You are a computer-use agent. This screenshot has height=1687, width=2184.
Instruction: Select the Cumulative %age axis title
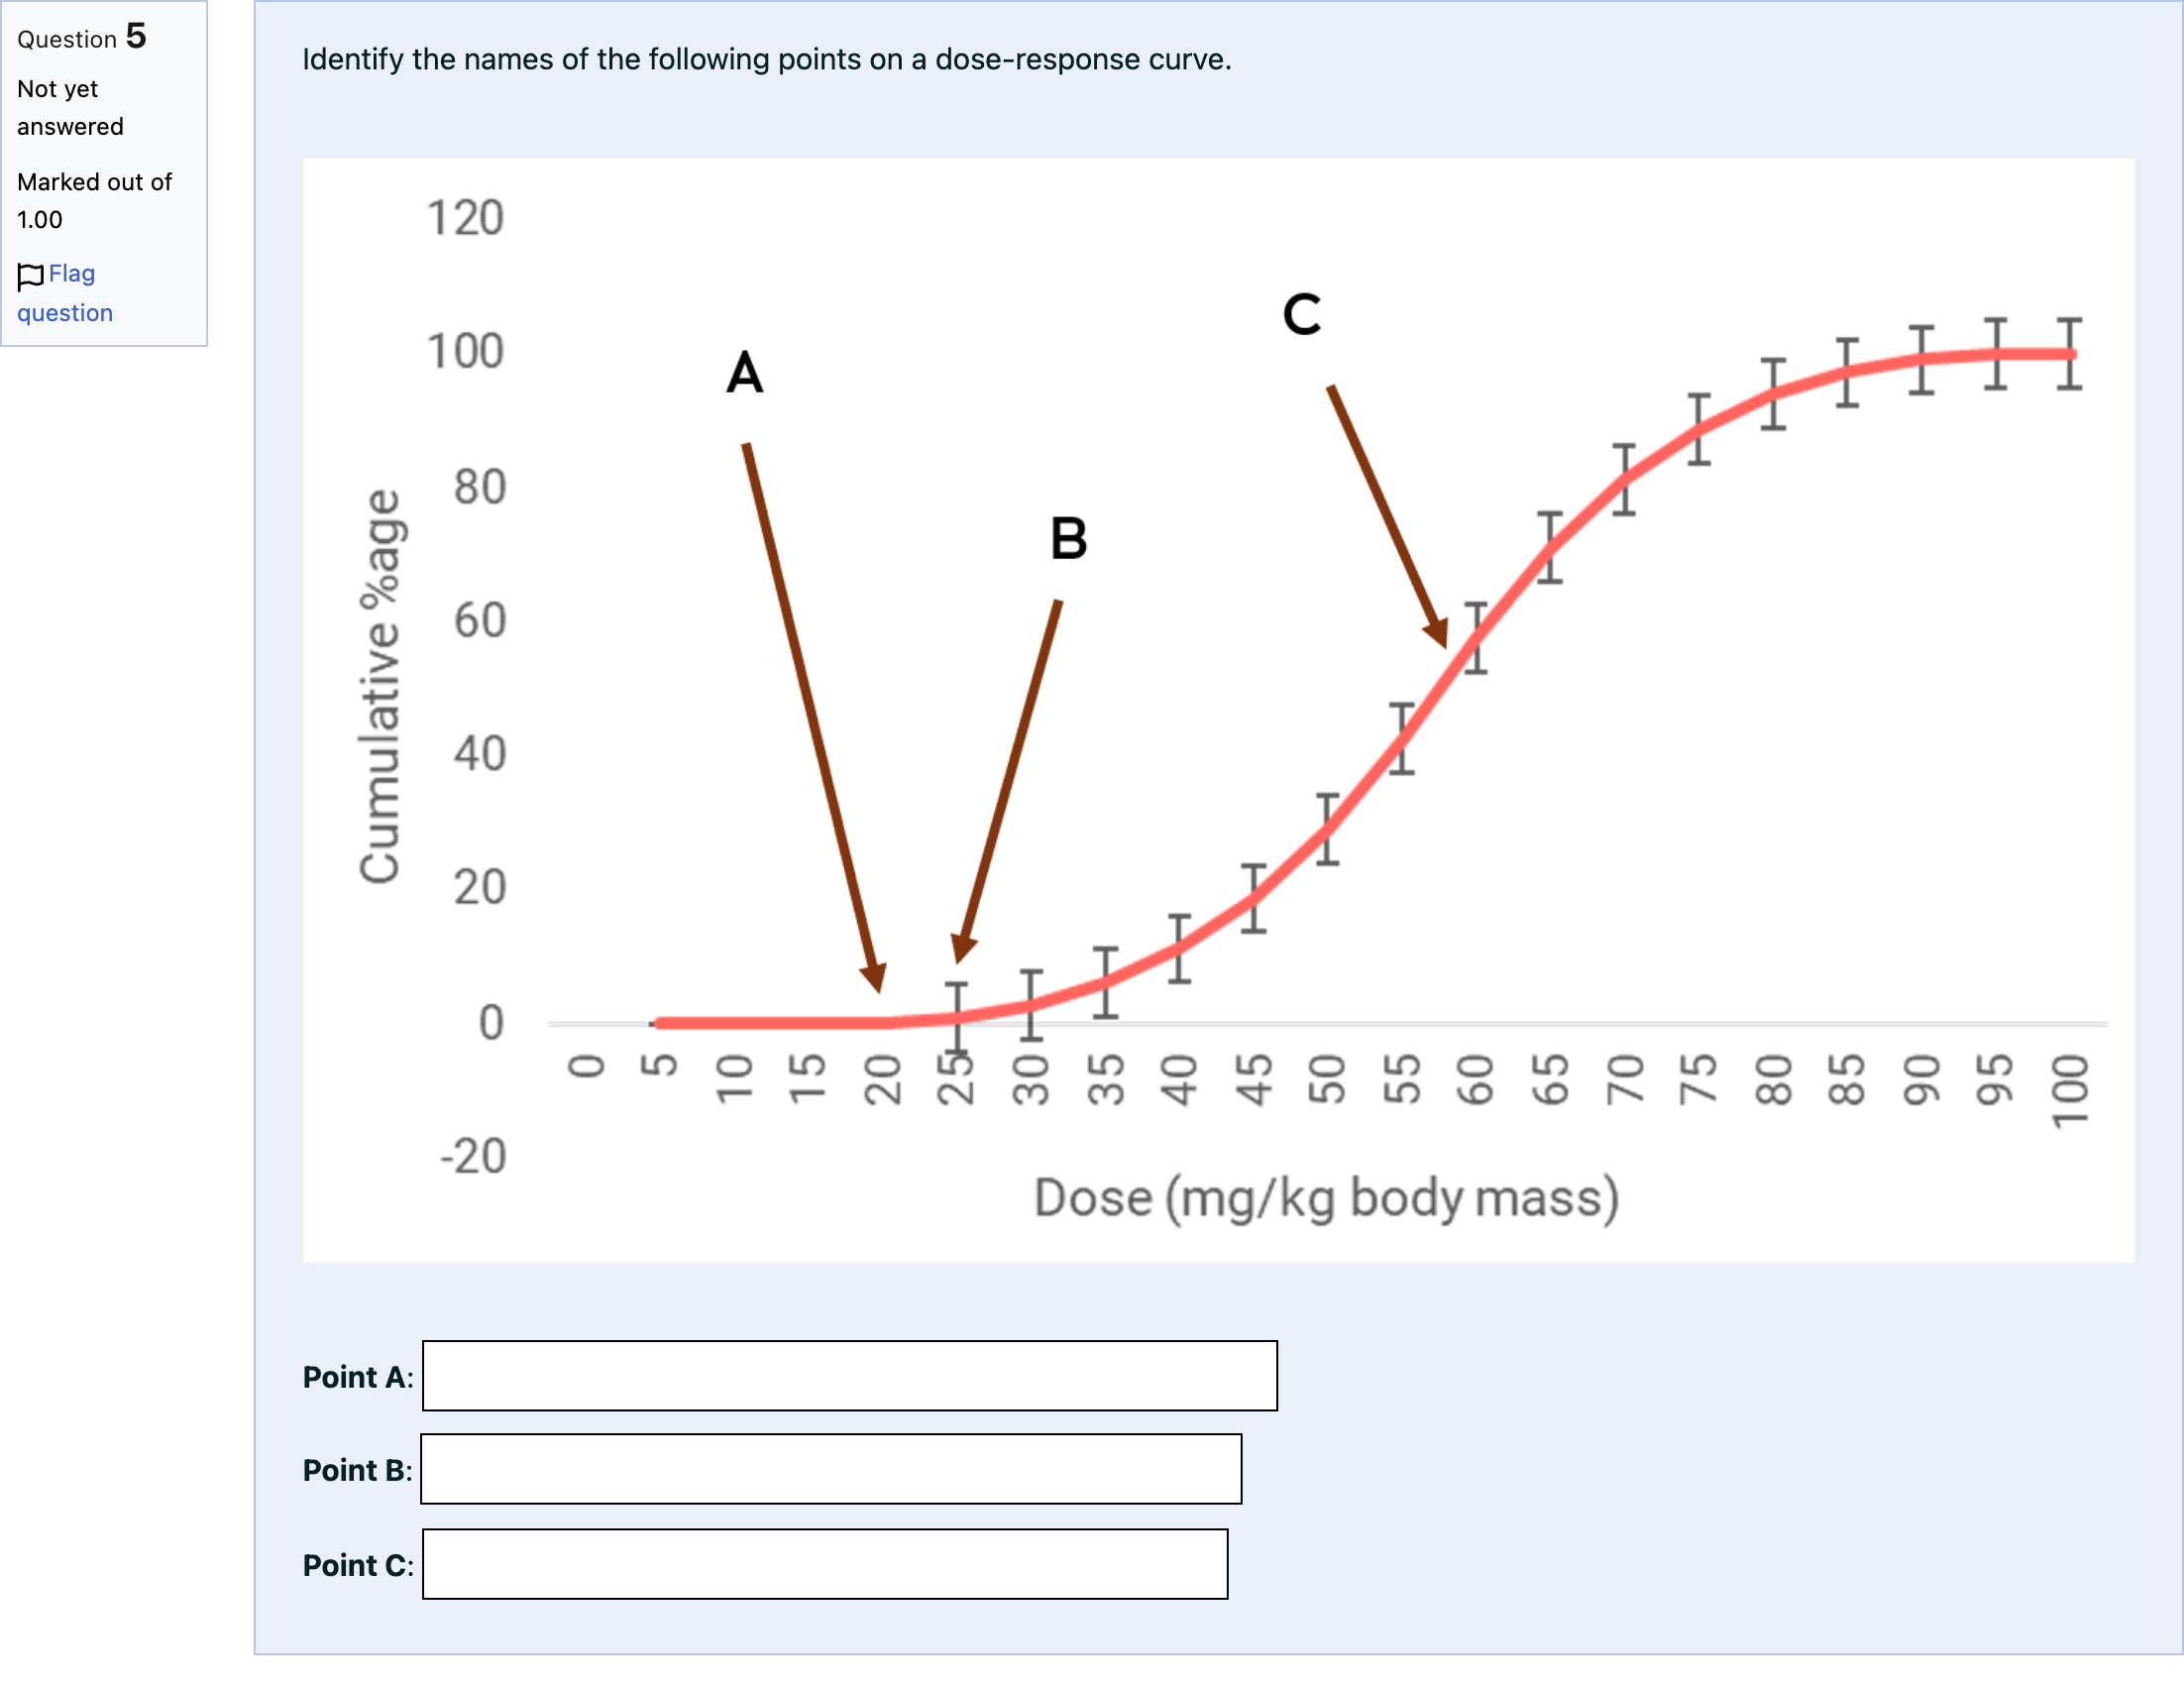pyautogui.click(x=380, y=686)
